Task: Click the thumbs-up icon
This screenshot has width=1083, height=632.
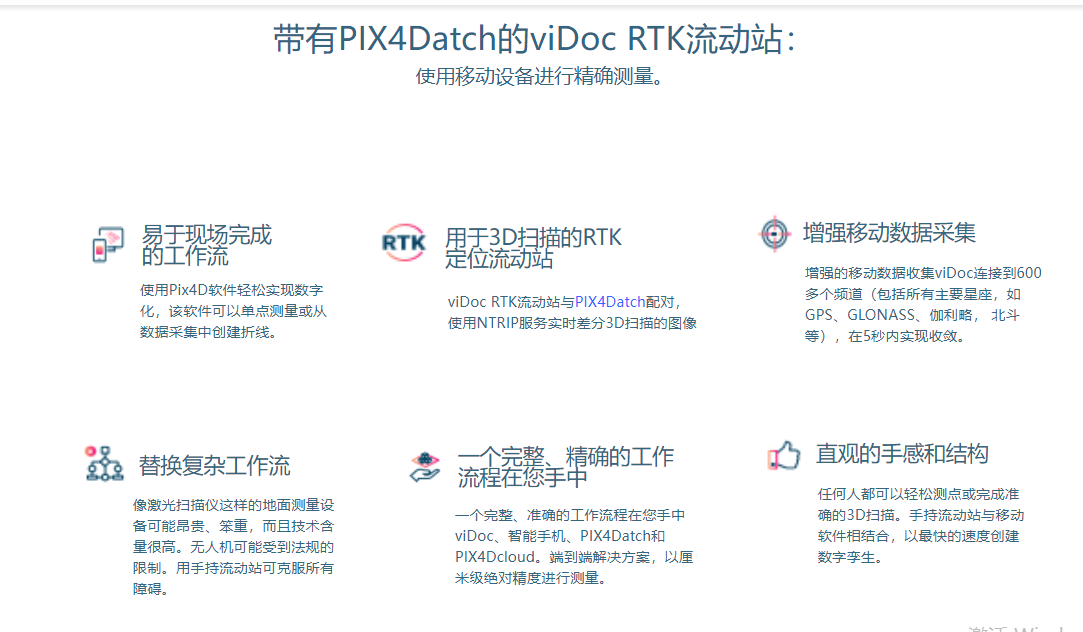Action: point(784,455)
